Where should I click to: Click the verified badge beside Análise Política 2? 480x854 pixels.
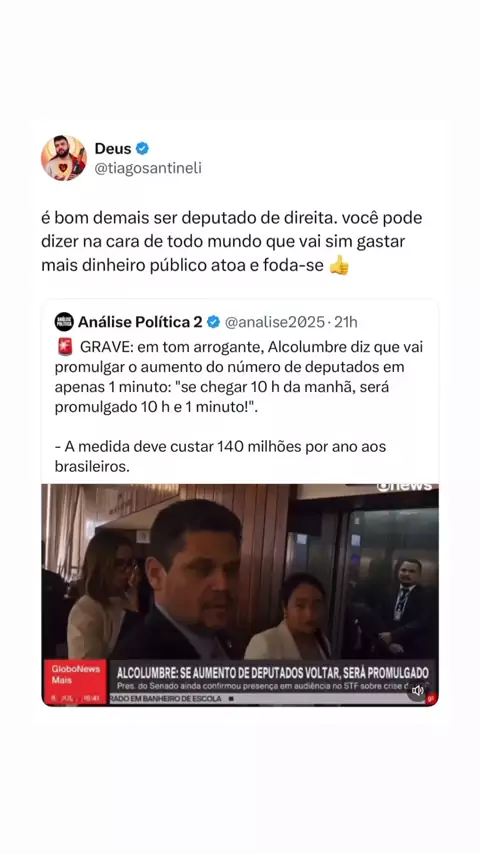pos(214,322)
